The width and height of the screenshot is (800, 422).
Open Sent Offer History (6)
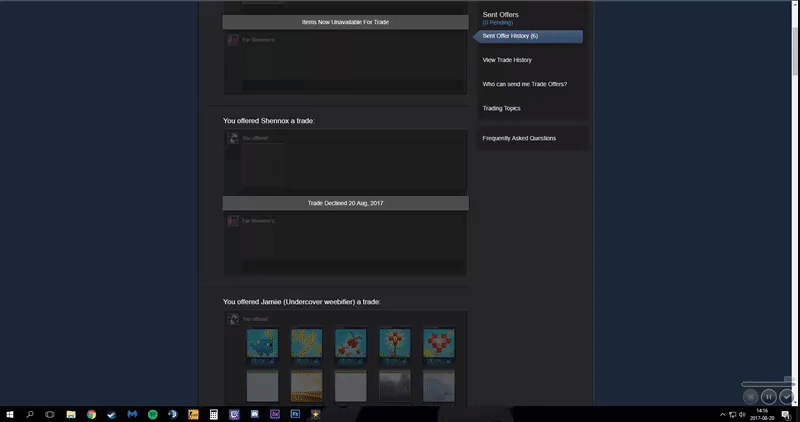tap(528, 36)
